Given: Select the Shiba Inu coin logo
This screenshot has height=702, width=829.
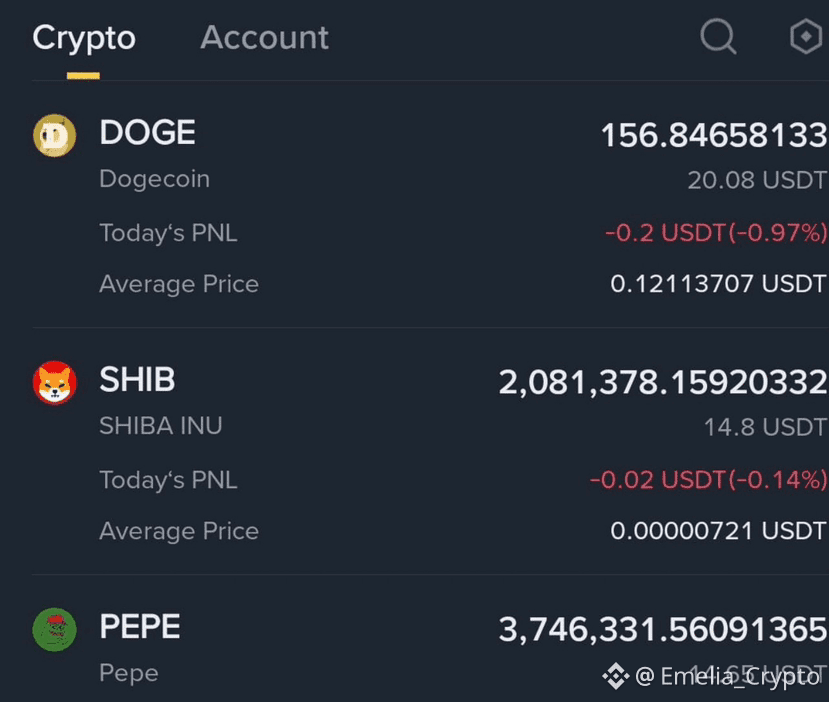Looking at the screenshot, I should click(54, 383).
